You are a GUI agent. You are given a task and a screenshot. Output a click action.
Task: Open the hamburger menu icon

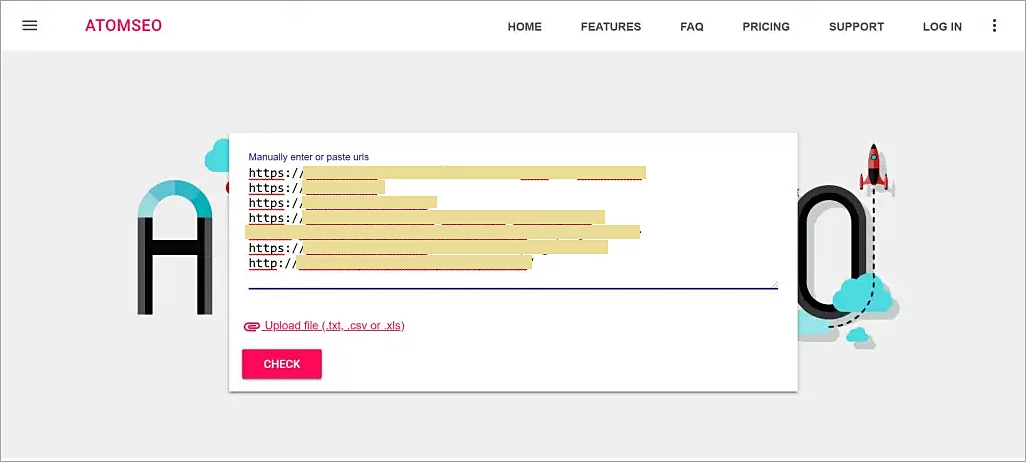coord(29,26)
